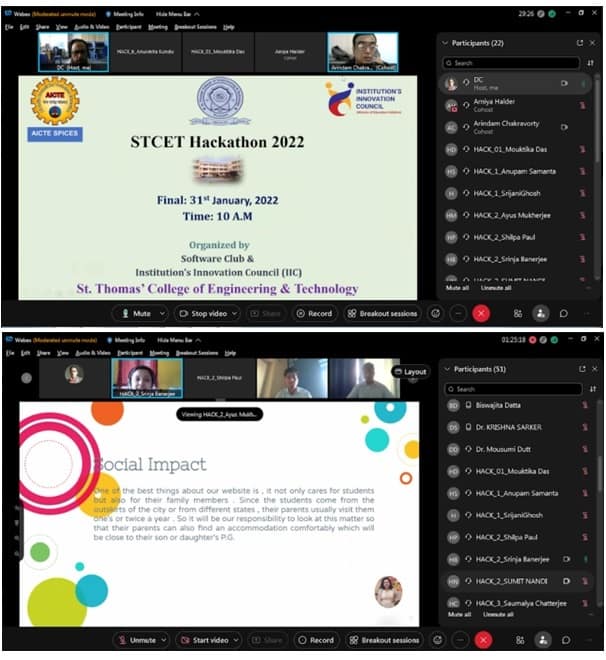Click the Search field in the Participants (22) panel
This screenshot has height=660, width=606.
pos(511,63)
